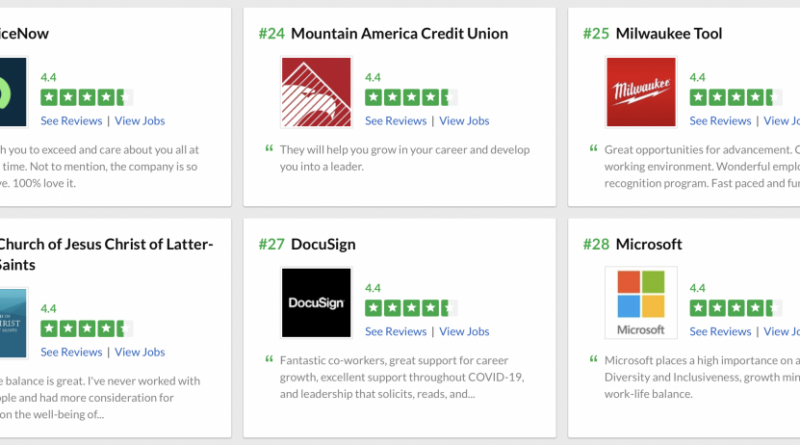Click the #28 Microsoft company heading
This screenshot has width=800, height=445.
[632, 244]
